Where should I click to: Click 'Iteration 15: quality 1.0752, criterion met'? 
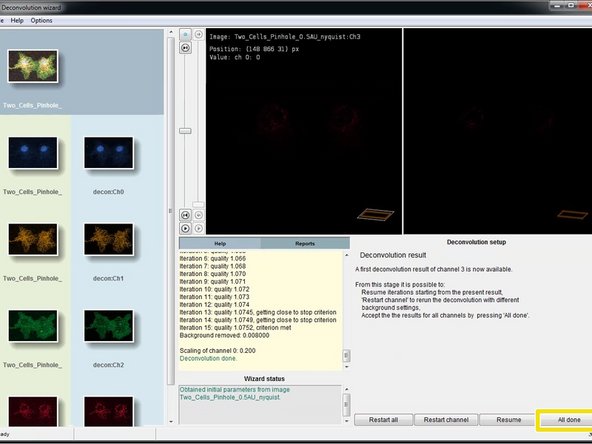pyautogui.click(x=235, y=328)
